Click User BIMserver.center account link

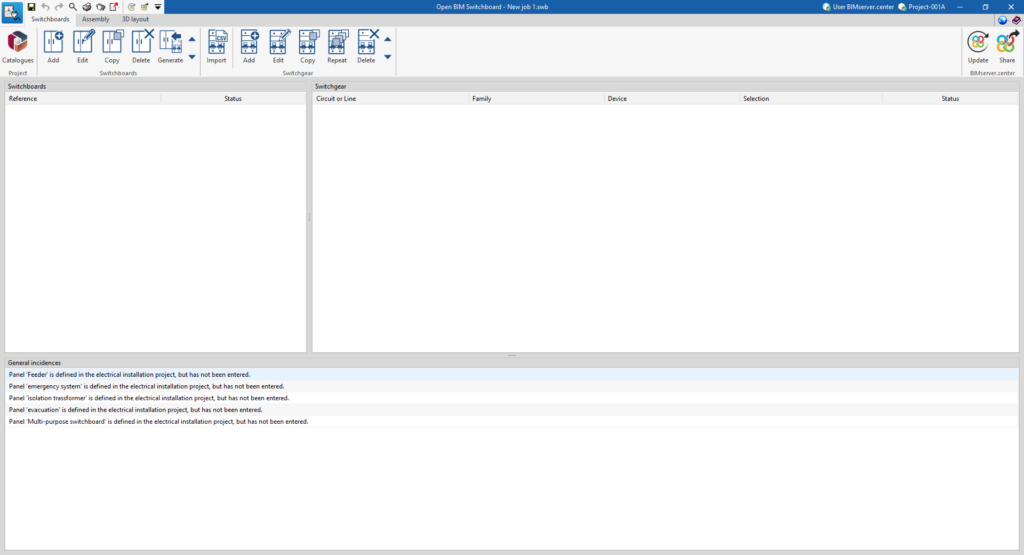point(857,7)
